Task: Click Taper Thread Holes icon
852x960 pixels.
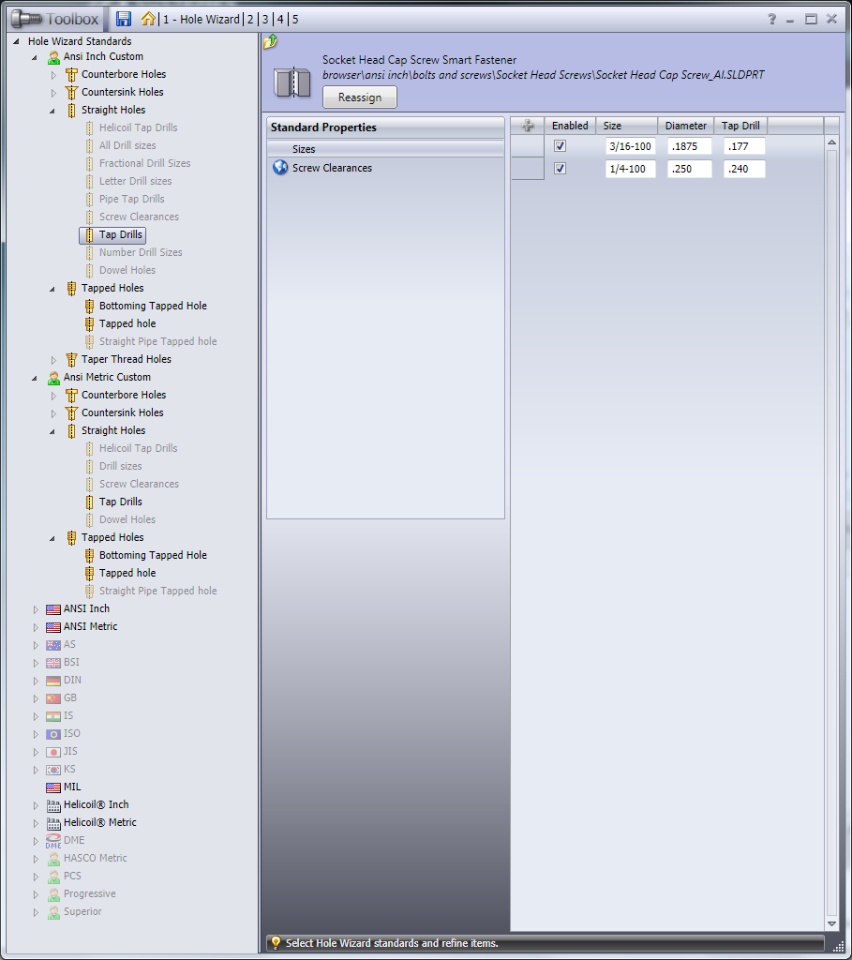Action: tap(72, 359)
